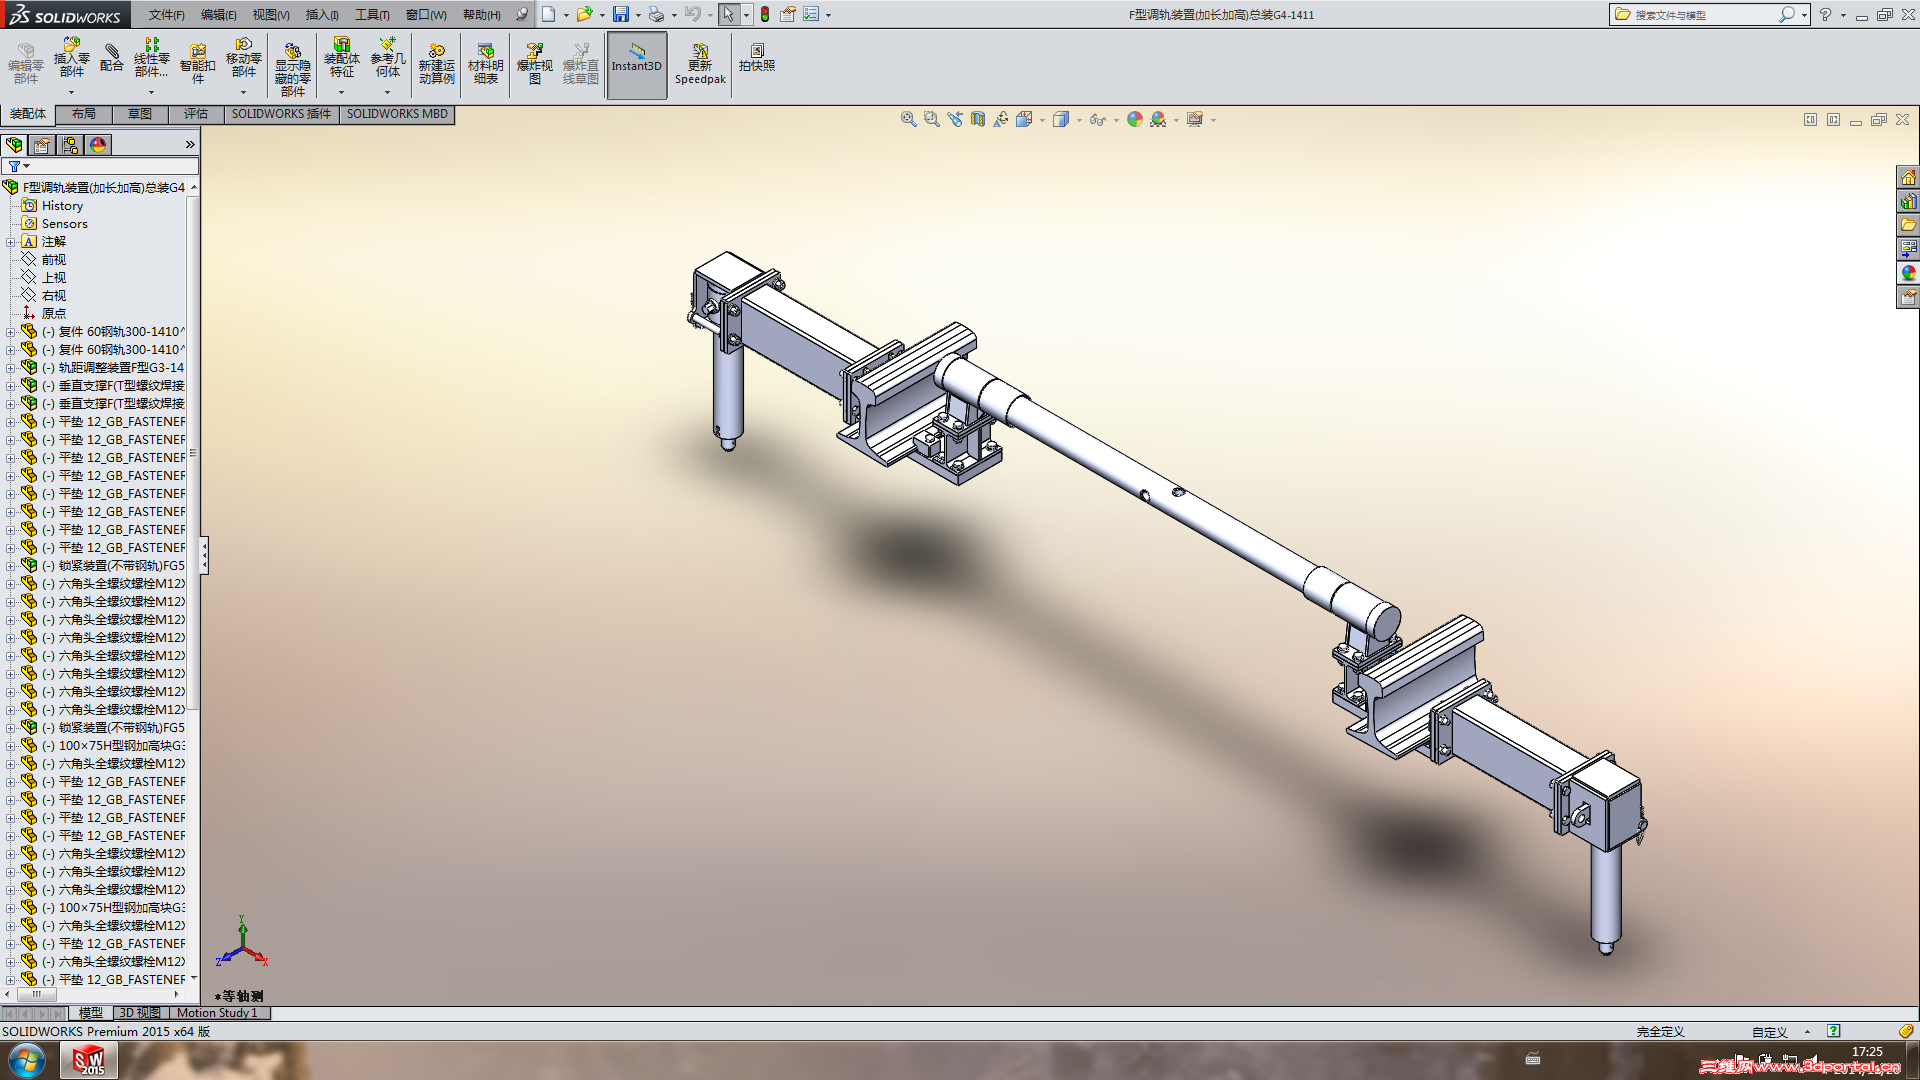Select the 锁紧装置 FG5 tree component
1920x1080 pixels.
(x=120, y=566)
